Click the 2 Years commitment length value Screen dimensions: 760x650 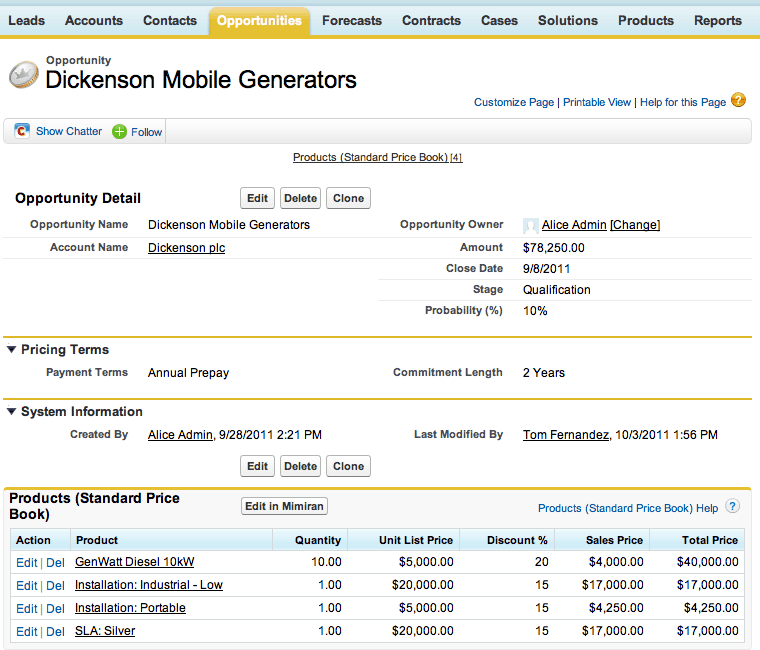pos(543,373)
